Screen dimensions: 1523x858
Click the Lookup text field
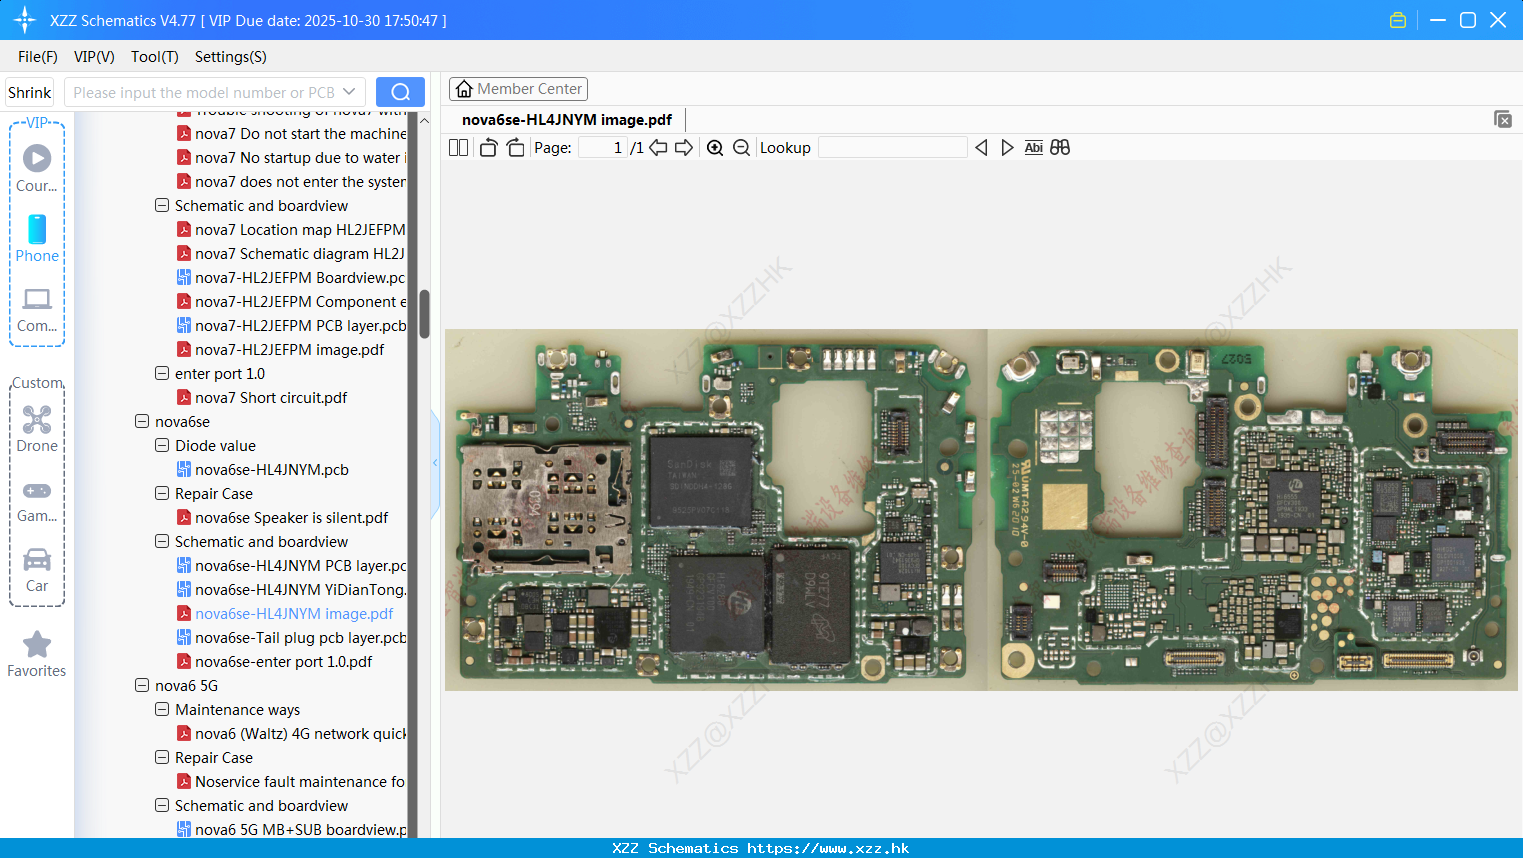pos(892,148)
